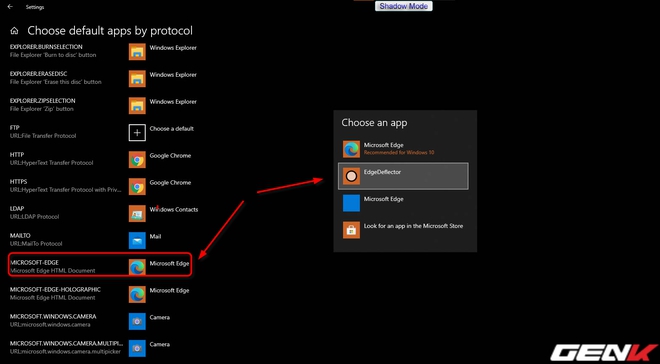The height and width of the screenshot is (364, 660).
Task: Click the LDAP protocol name
Action: click(17, 209)
